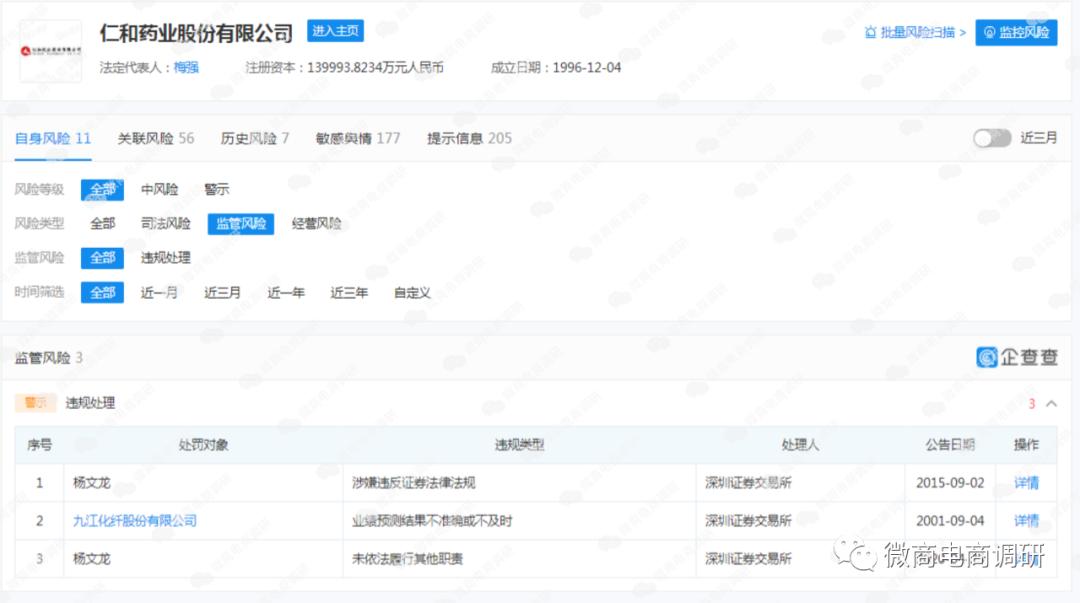The image size is (1080, 603).
Task: Select the 中风险 risk level filter
Action: click(159, 189)
